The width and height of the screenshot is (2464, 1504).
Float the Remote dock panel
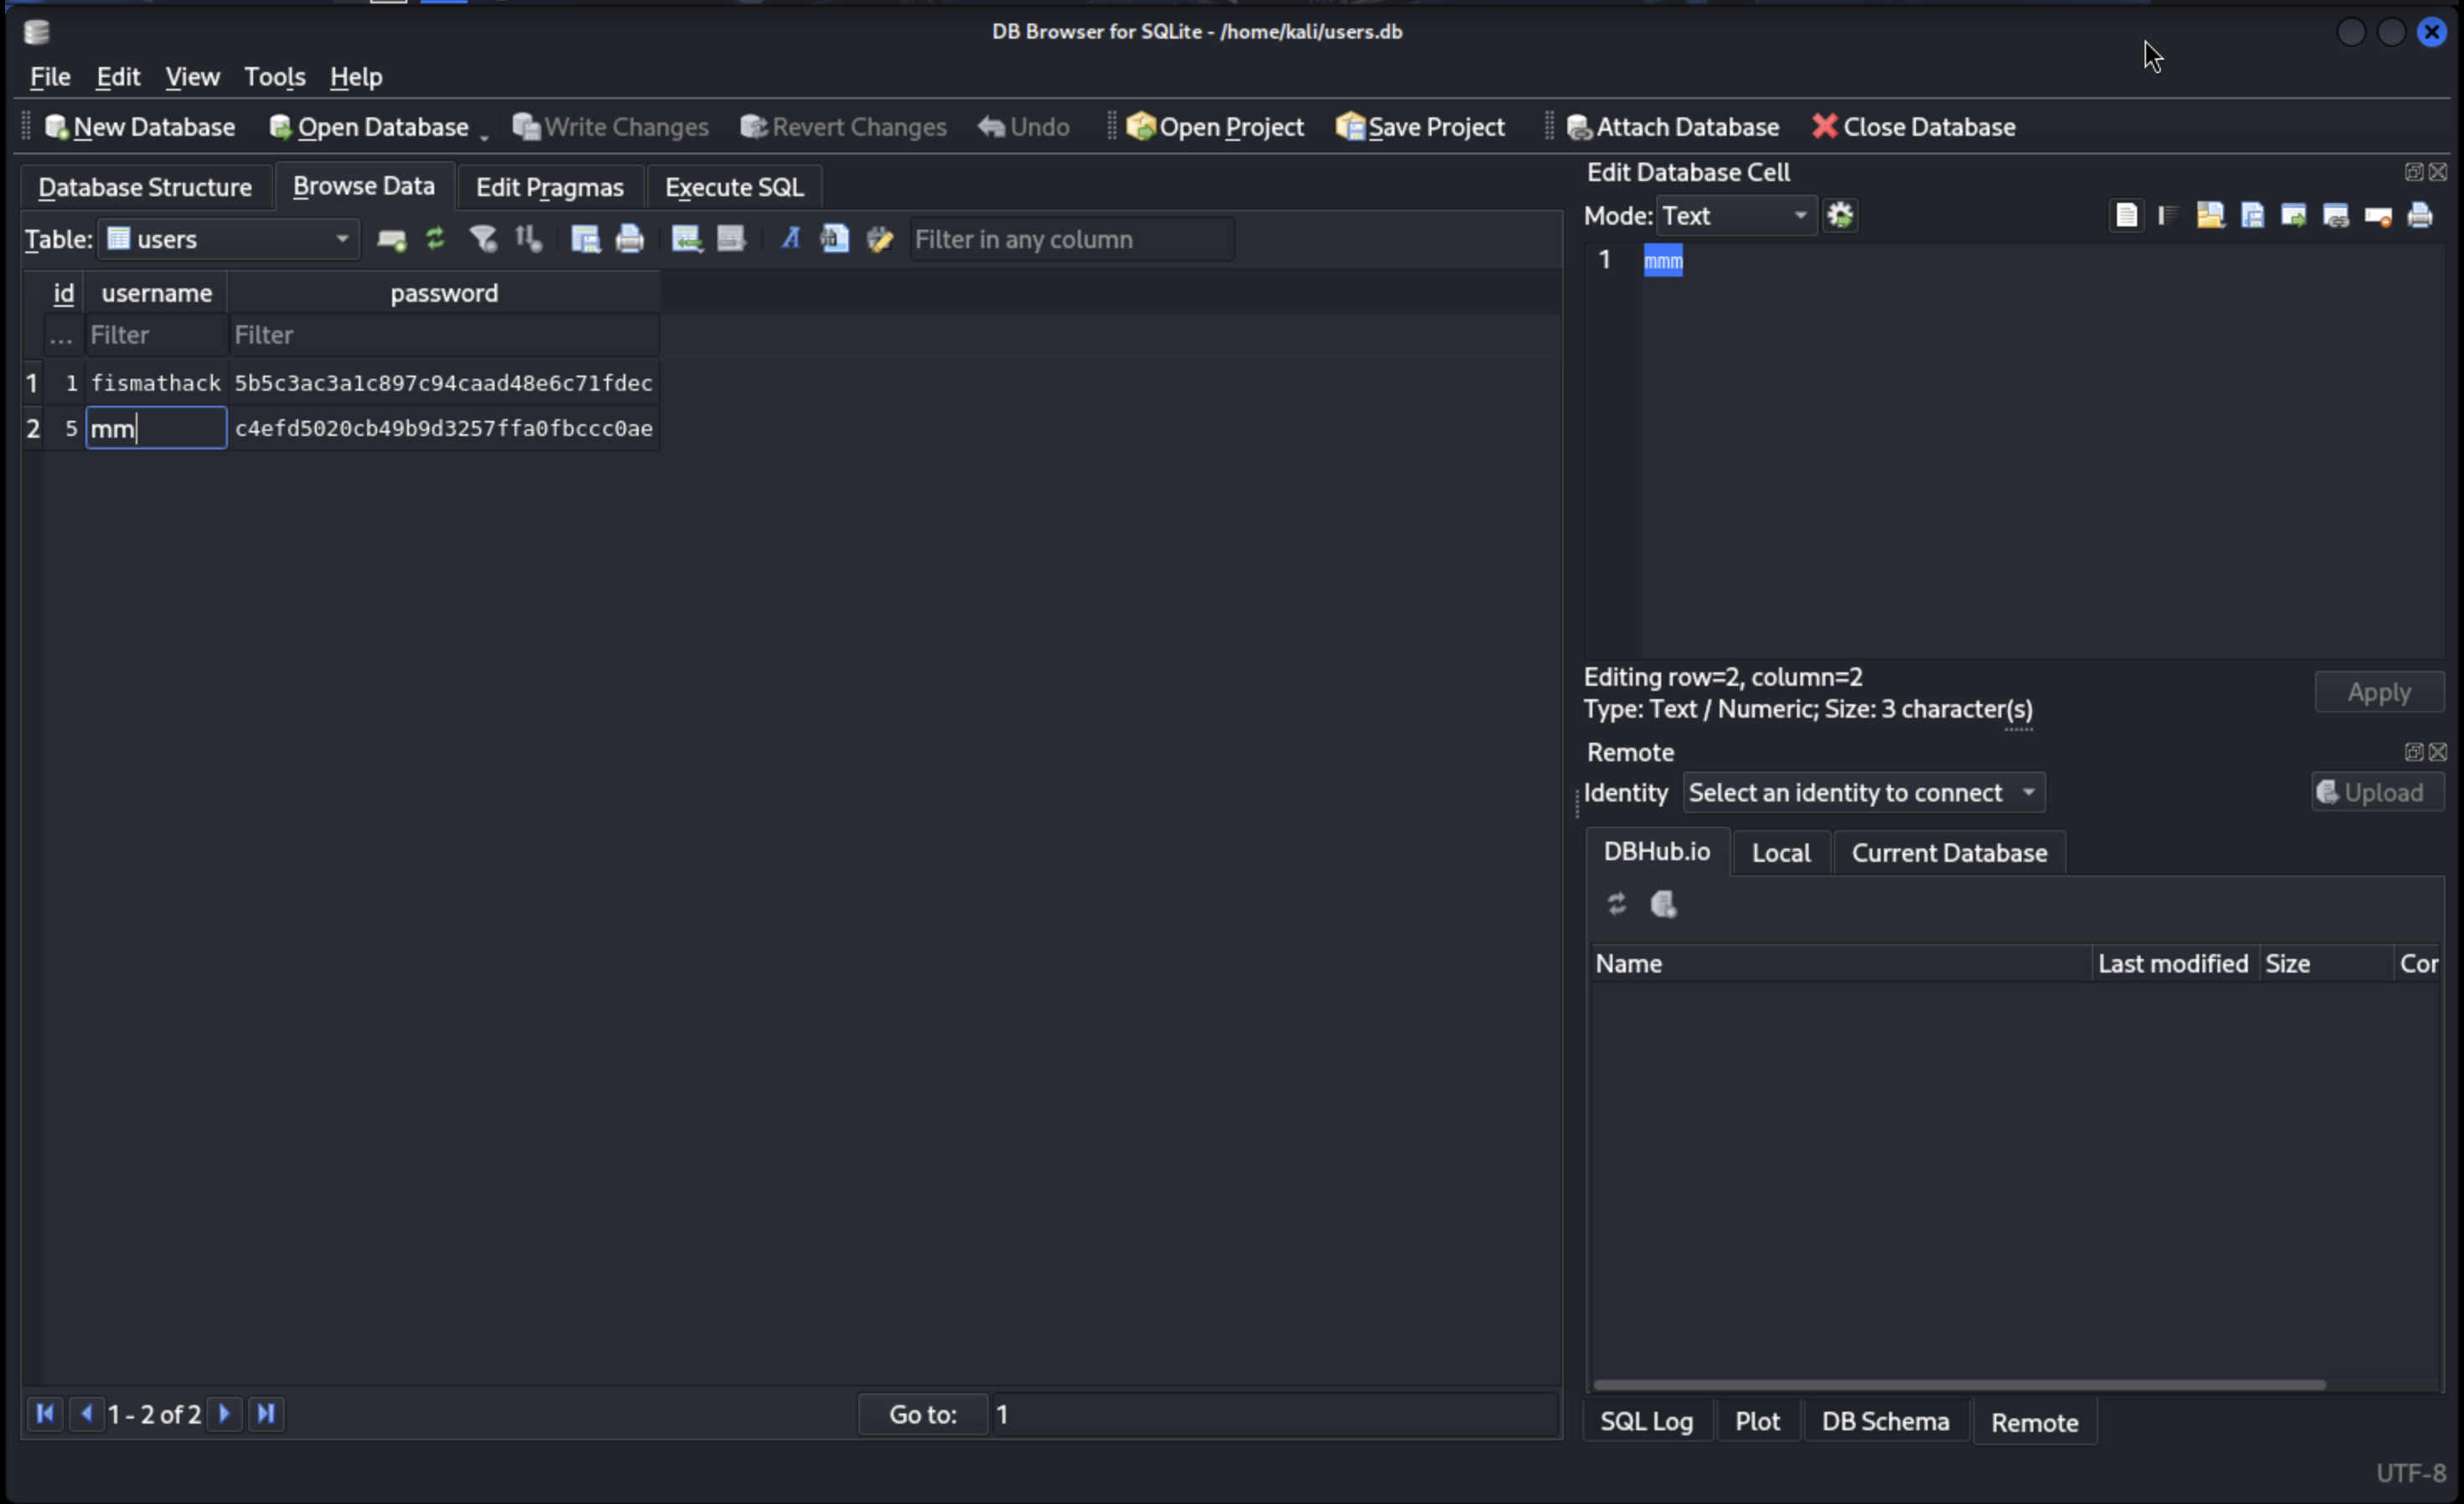tap(2413, 752)
